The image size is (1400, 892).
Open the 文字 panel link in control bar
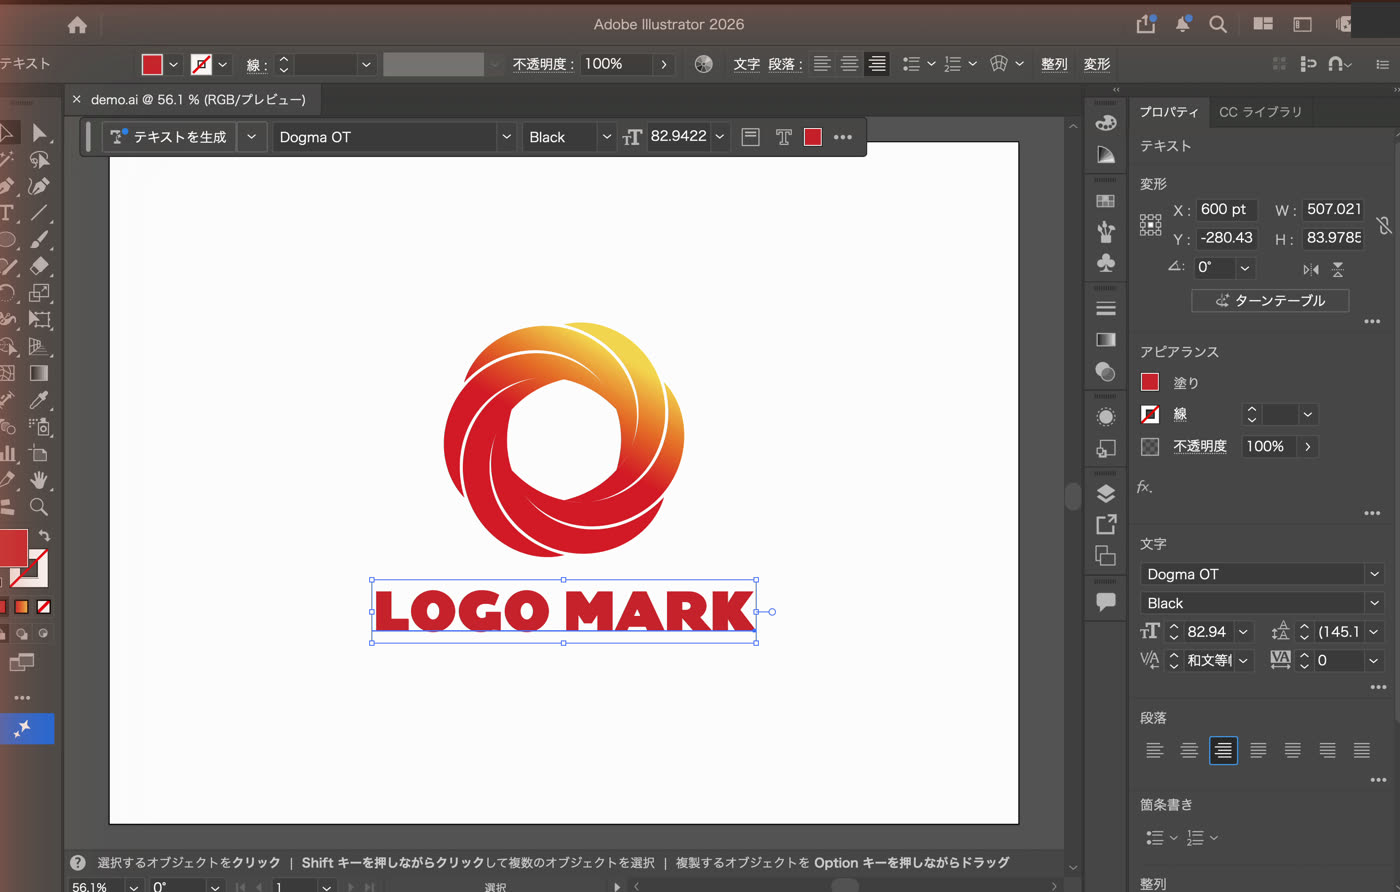[747, 64]
